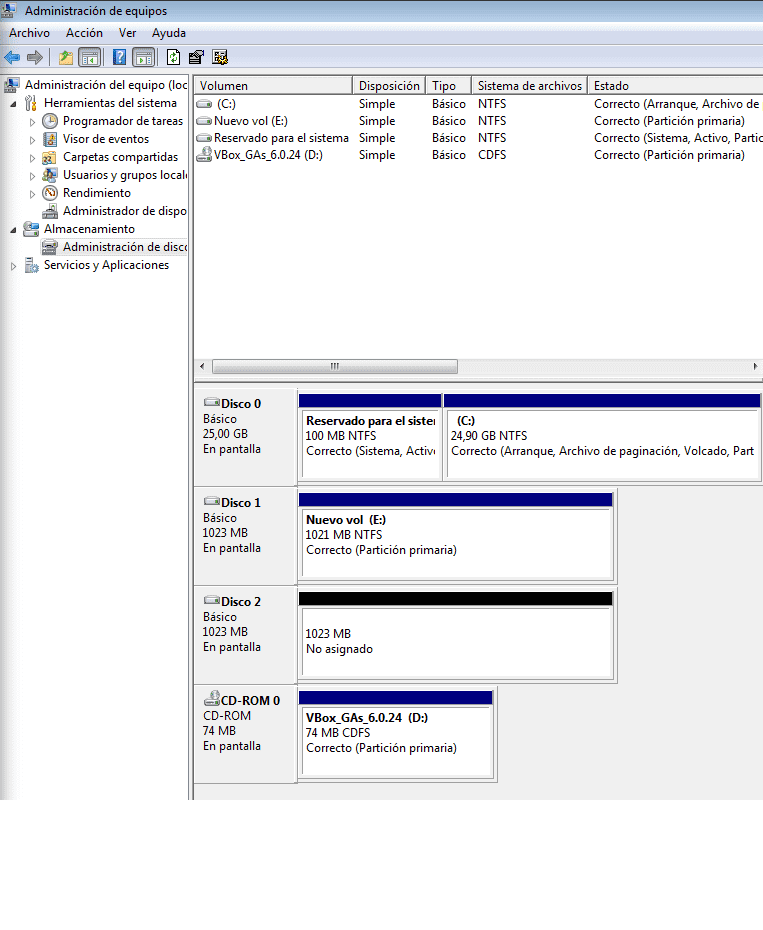This screenshot has height=930, width=763.
Task: Expand Servicios y Aplicaciones tree node
Action: tap(13, 266)
